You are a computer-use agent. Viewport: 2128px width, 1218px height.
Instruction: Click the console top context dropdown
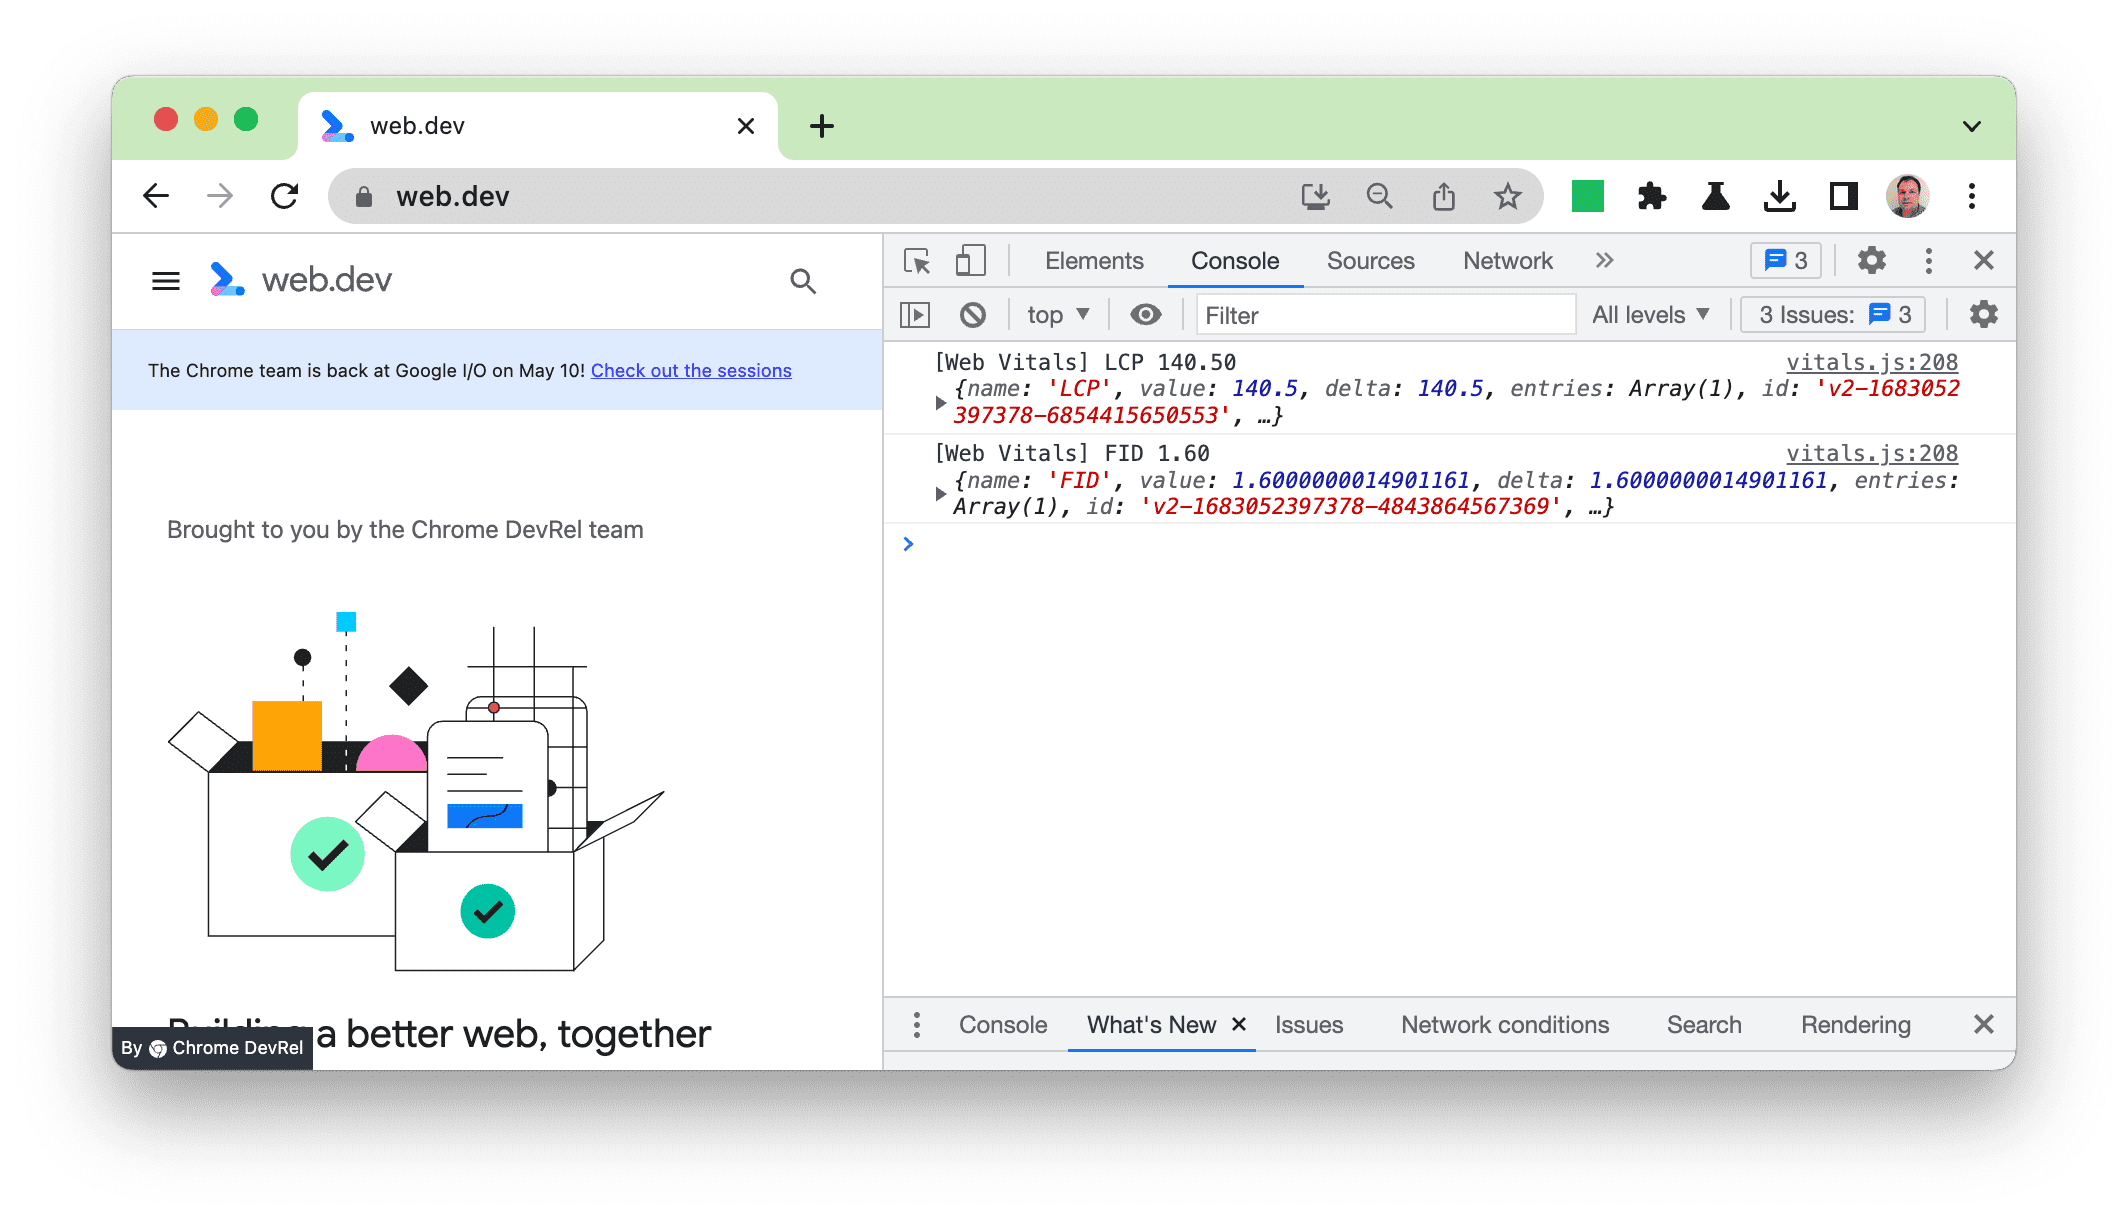point(1052,314)
